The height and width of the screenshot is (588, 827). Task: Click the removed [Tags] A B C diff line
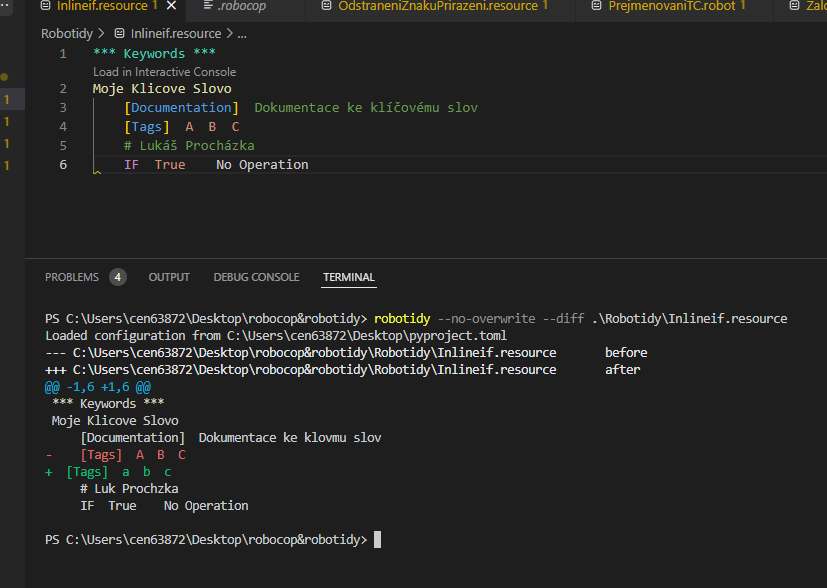116,455
